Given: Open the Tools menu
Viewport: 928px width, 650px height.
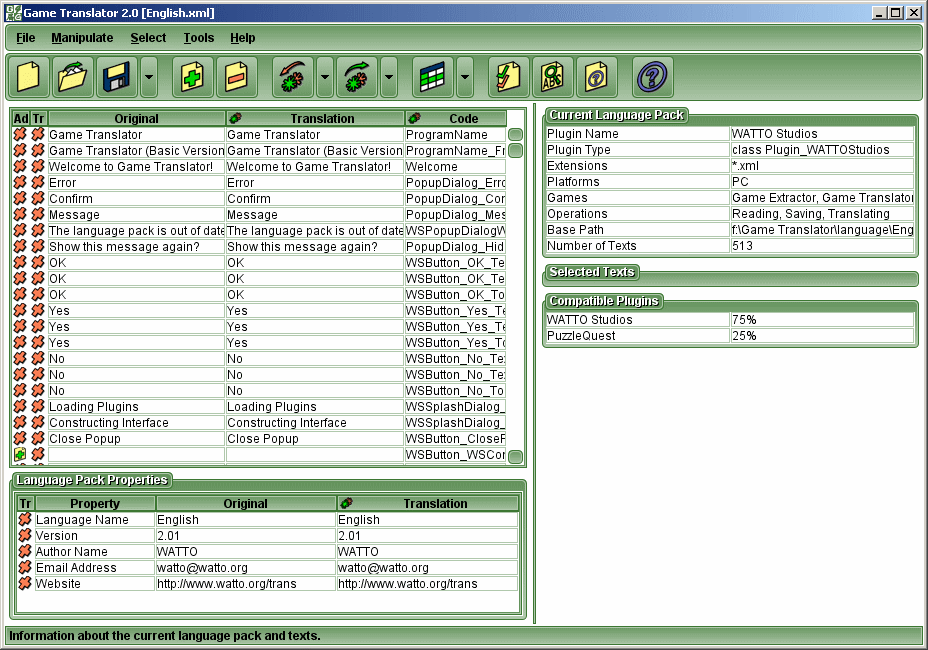Looking at the screenshot, I should [198, 38].
